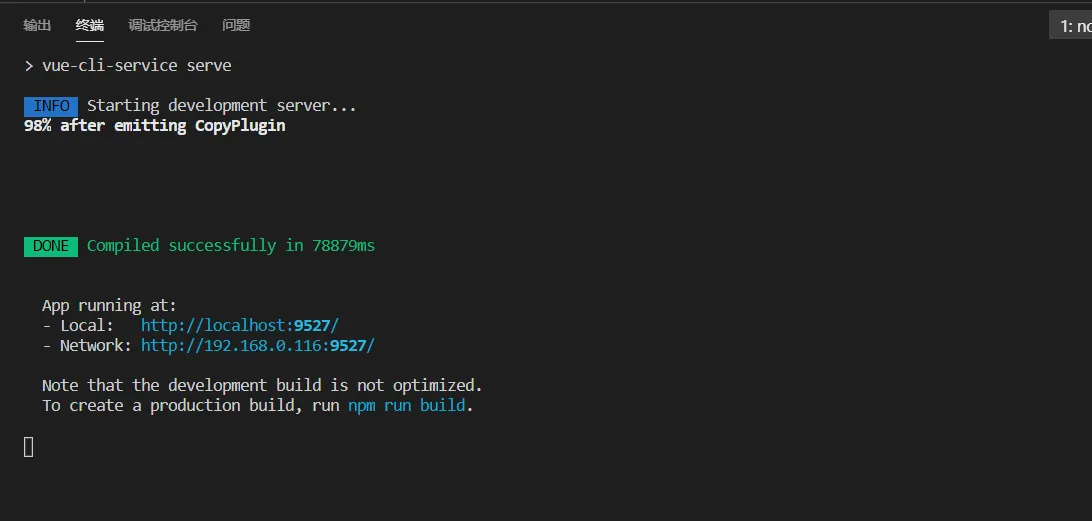
Task: Show the 问题 problems tab
Action: click(236, 25)
